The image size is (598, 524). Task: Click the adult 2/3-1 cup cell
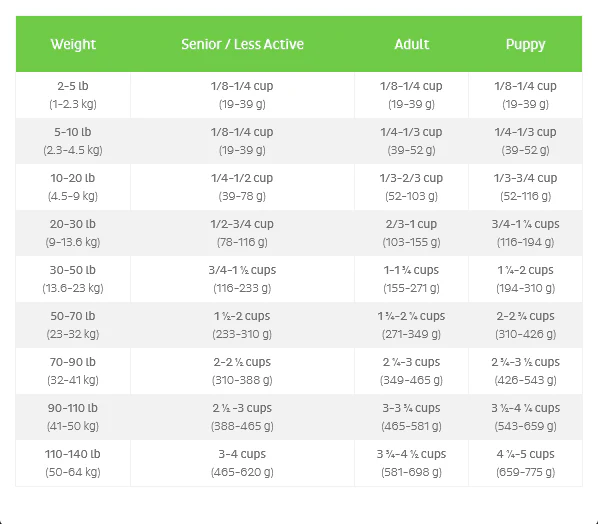click(x=412, y=233)
